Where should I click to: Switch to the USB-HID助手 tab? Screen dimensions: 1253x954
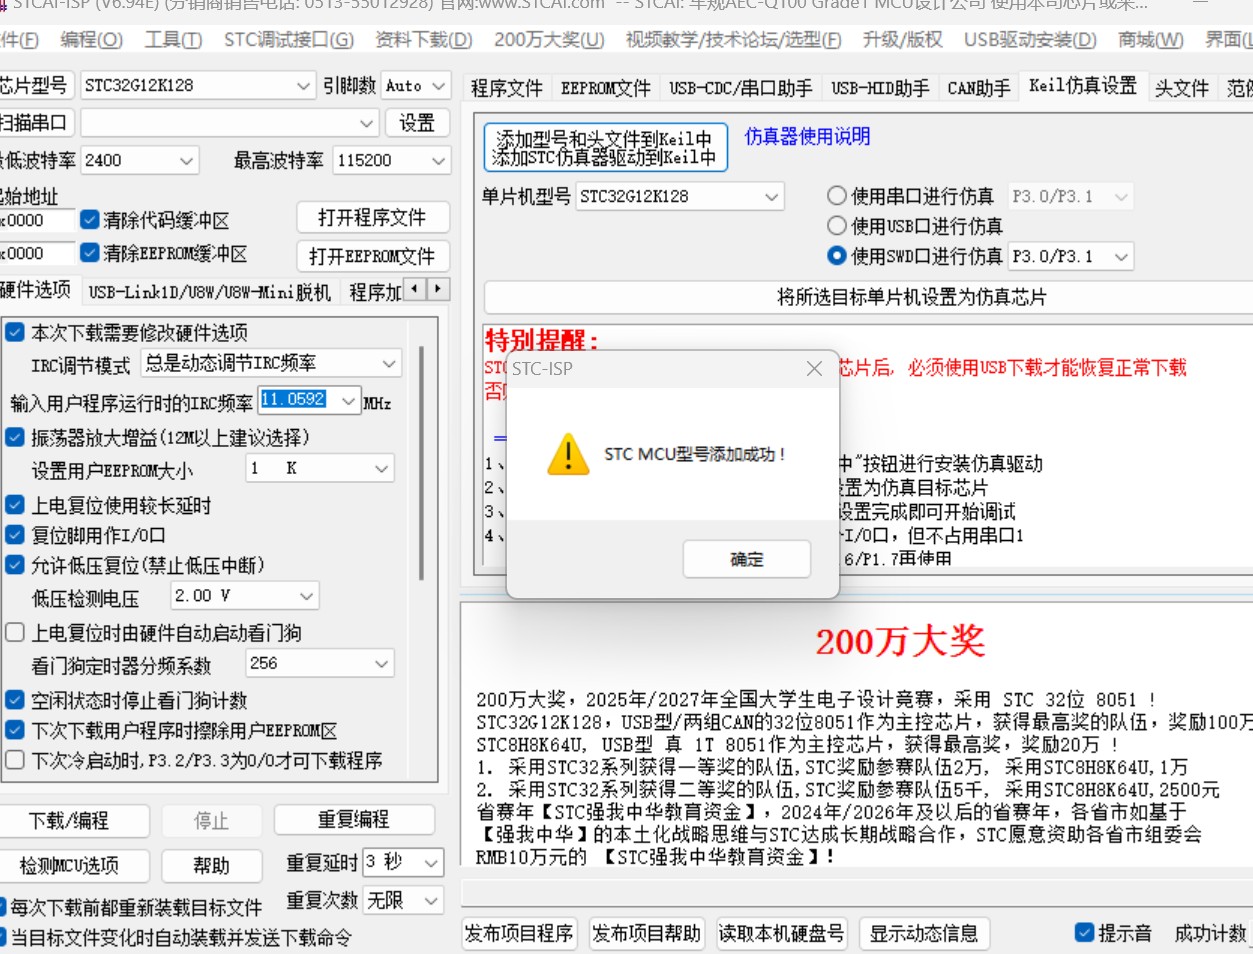pos(880,88)
